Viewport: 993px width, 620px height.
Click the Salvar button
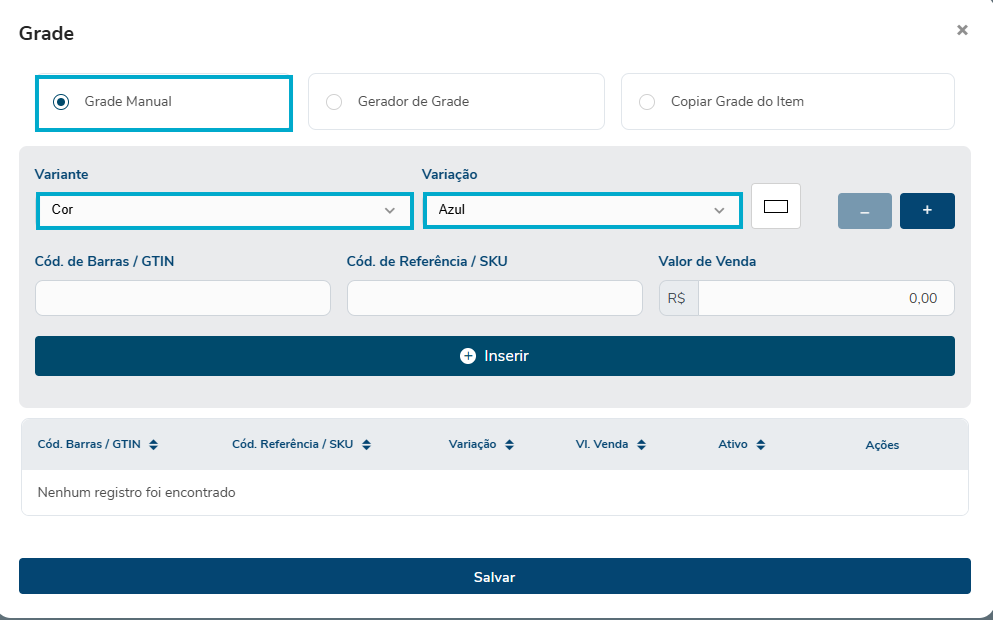tap(494, 577)
